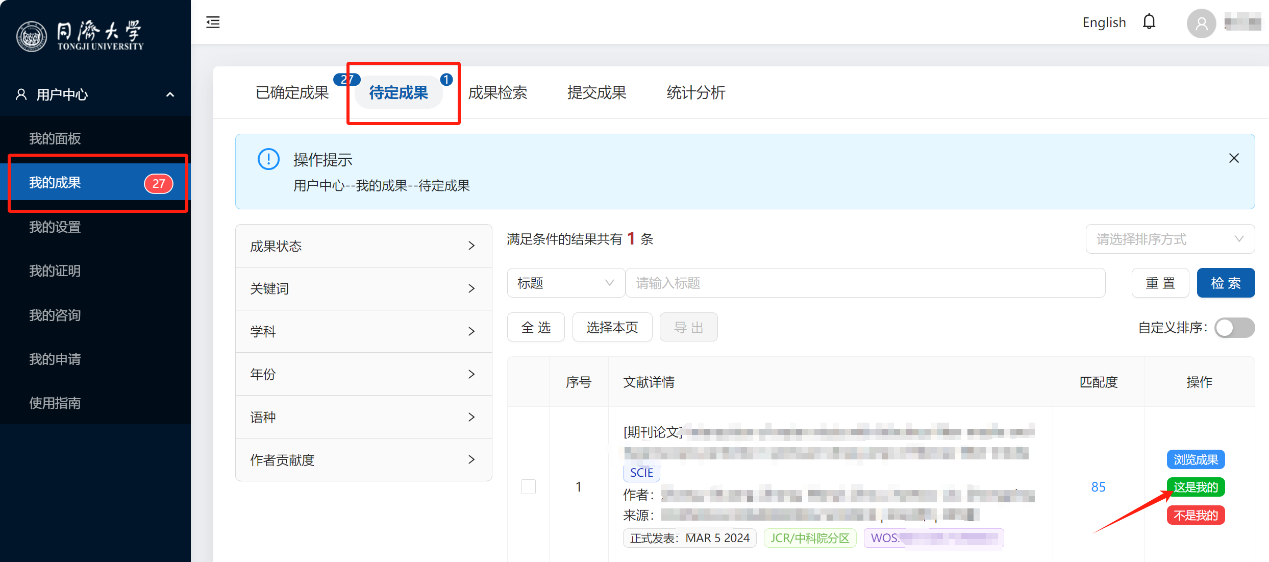Image resolution: width=1269 pixels, height=562 pixels.
Task: Click the 选择本页 button
Action: 612,327
